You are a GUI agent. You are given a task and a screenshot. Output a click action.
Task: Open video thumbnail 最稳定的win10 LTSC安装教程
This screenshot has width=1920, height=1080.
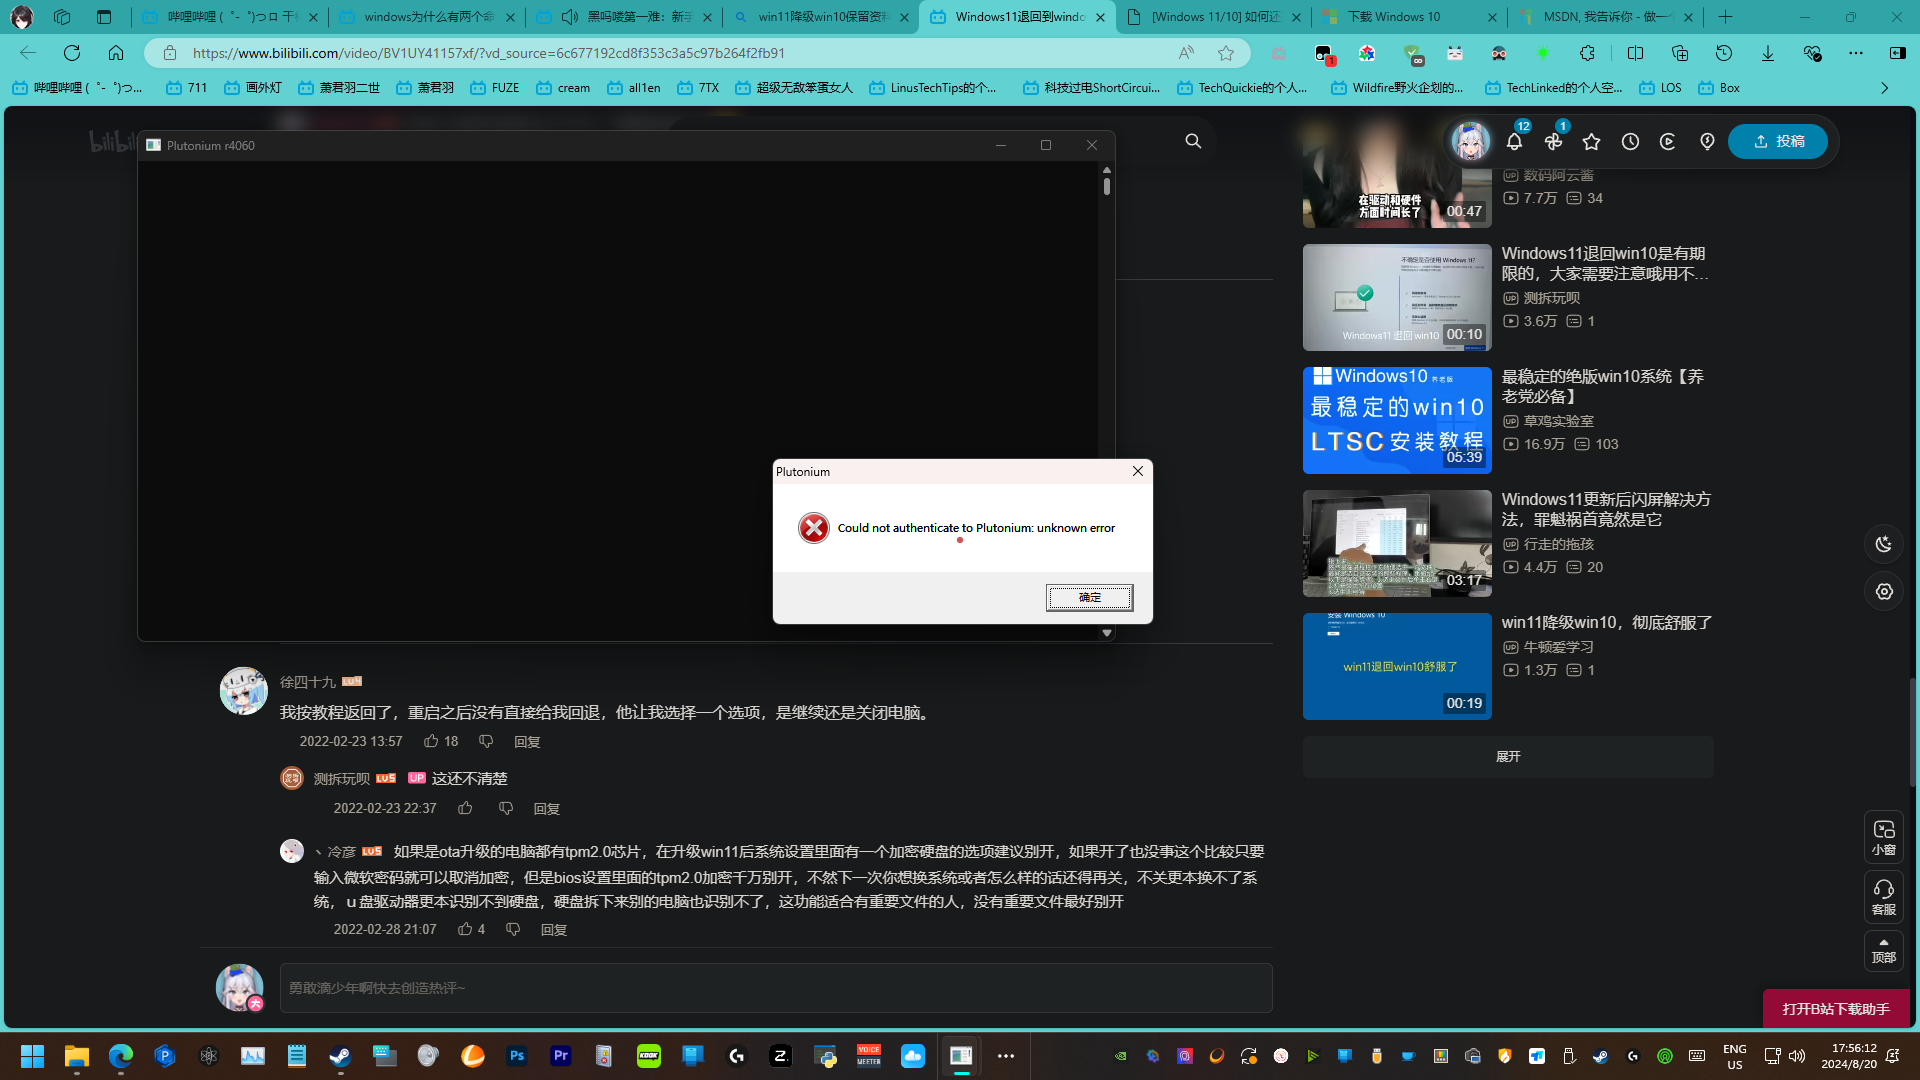click(x=1397, y=420)
